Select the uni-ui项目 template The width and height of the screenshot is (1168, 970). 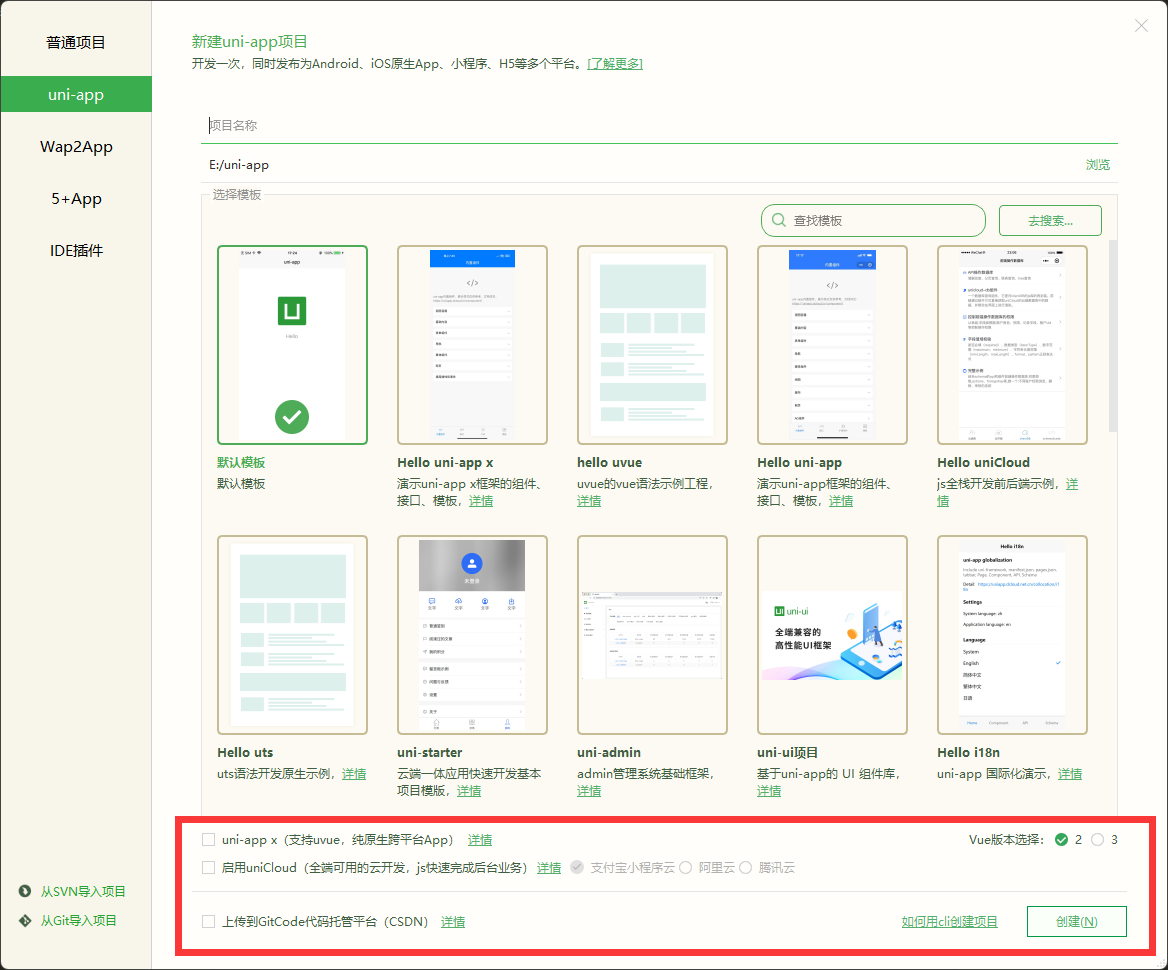pyautogui.click(x=832, y=634)
